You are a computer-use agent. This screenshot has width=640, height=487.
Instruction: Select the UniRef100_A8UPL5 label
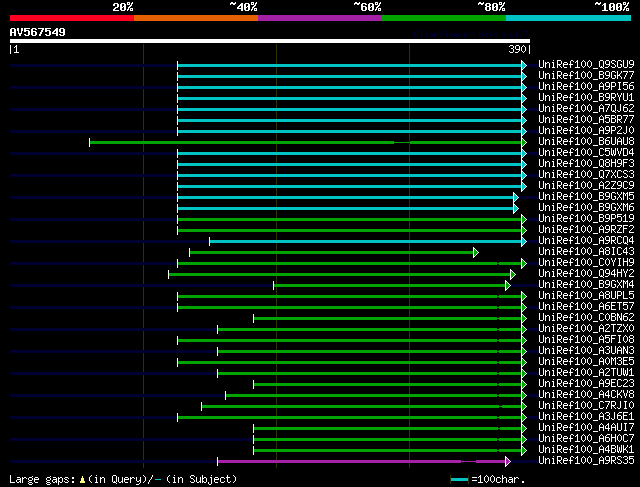pyautogui.click(x=586, y=296)
